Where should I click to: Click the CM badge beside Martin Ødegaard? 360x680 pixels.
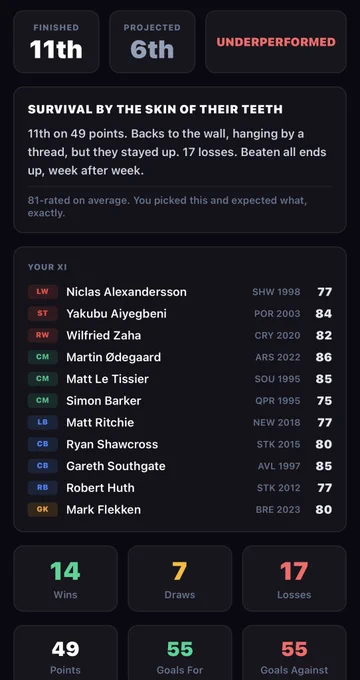43,357
